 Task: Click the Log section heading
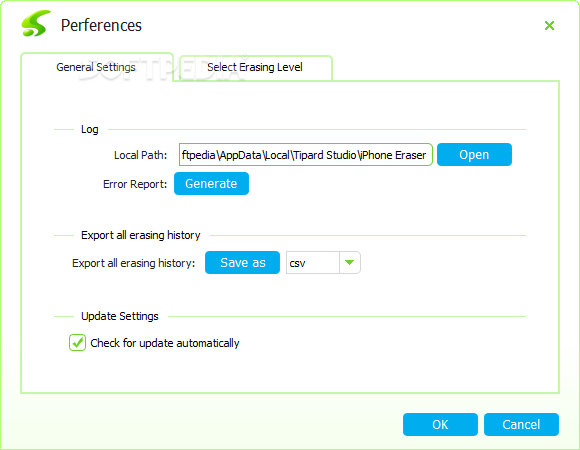tap(90, 129)
